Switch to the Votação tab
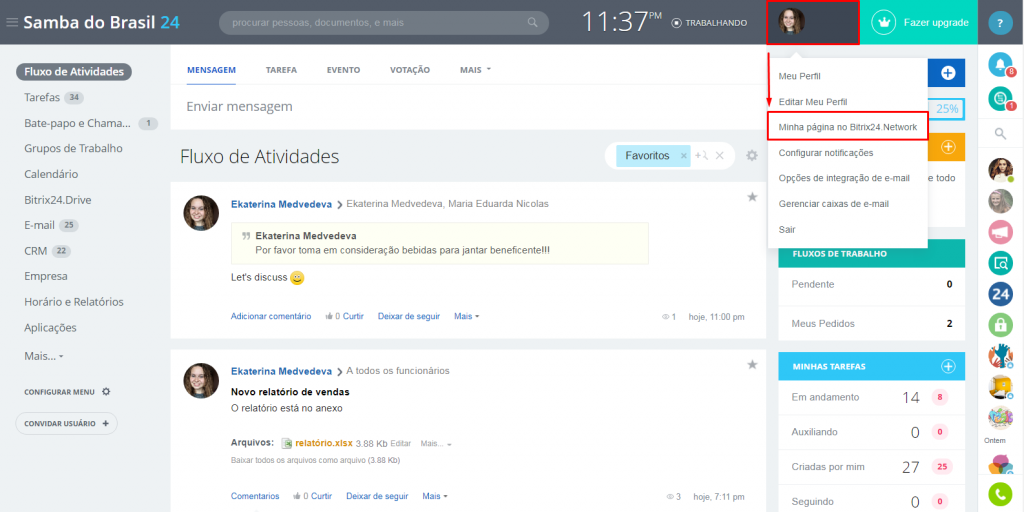 [x=410, y=70]
